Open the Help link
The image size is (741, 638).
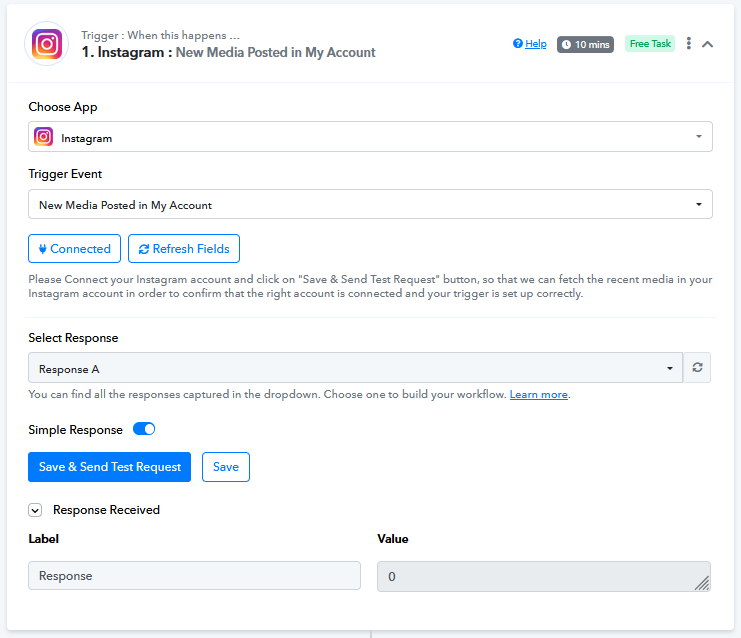tap(535, 44)
